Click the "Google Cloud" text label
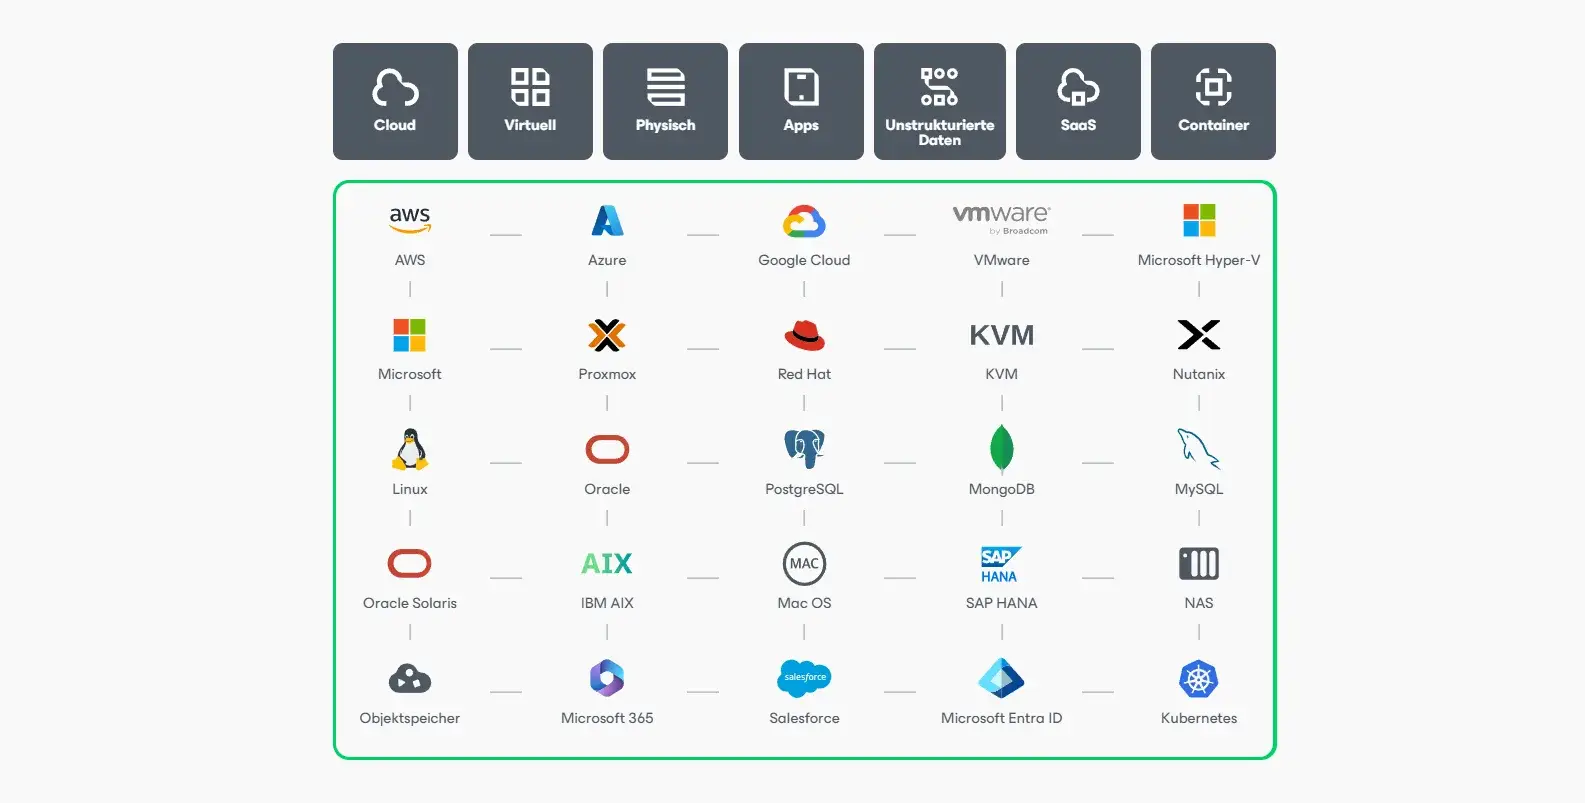Viewport: 1585px width, 803px height. click(x=804, y=260)
